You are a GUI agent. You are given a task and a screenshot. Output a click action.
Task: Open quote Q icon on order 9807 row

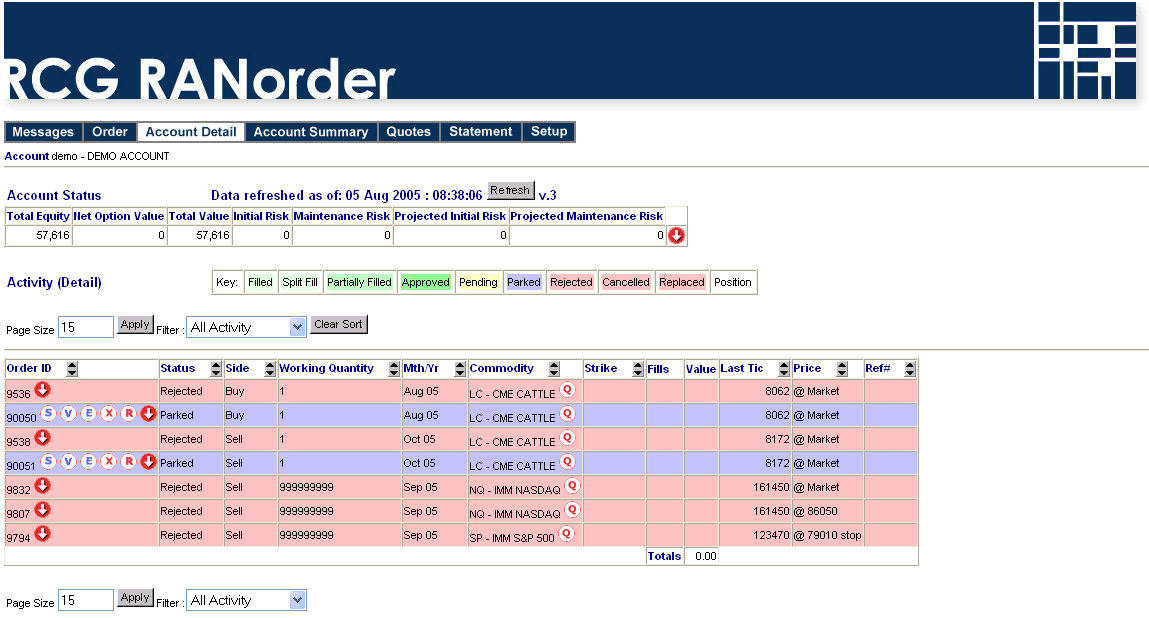572,510
